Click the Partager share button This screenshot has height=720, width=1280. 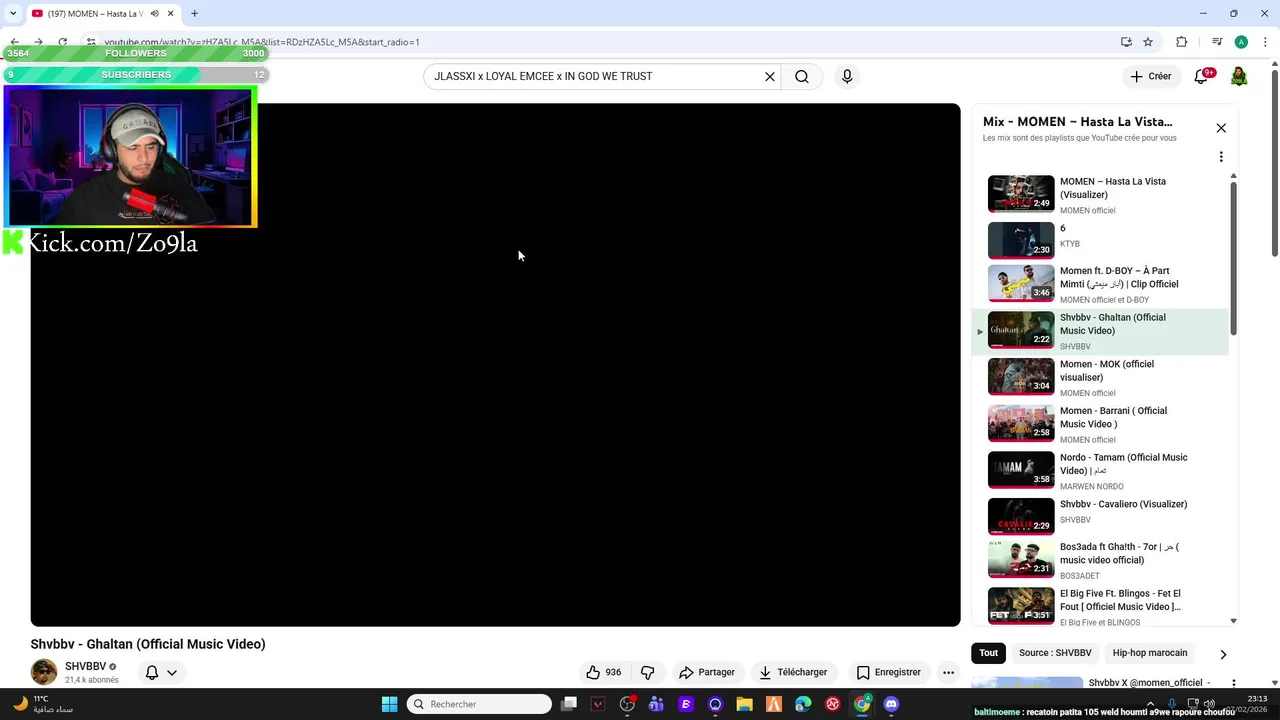[x=706, y=672]
